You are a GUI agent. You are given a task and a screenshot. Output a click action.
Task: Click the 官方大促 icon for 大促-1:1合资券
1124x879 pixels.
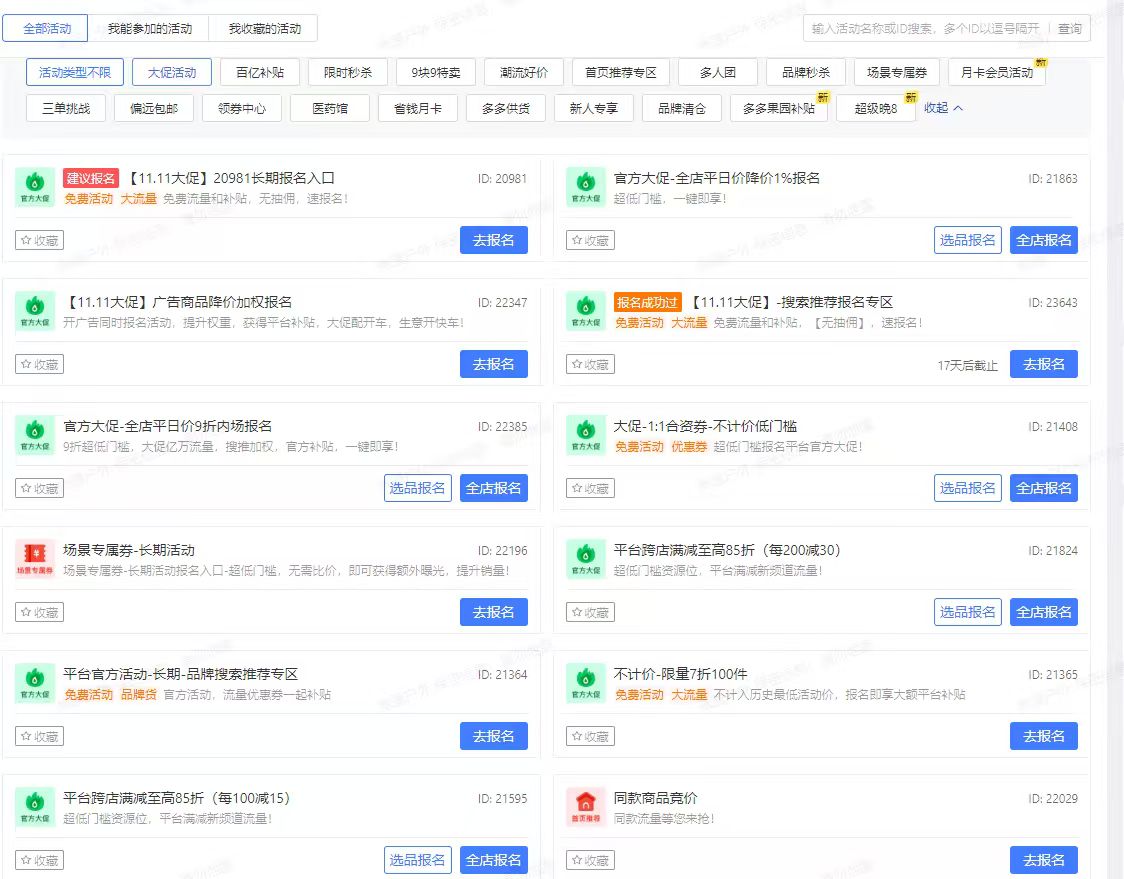point(586,435)
